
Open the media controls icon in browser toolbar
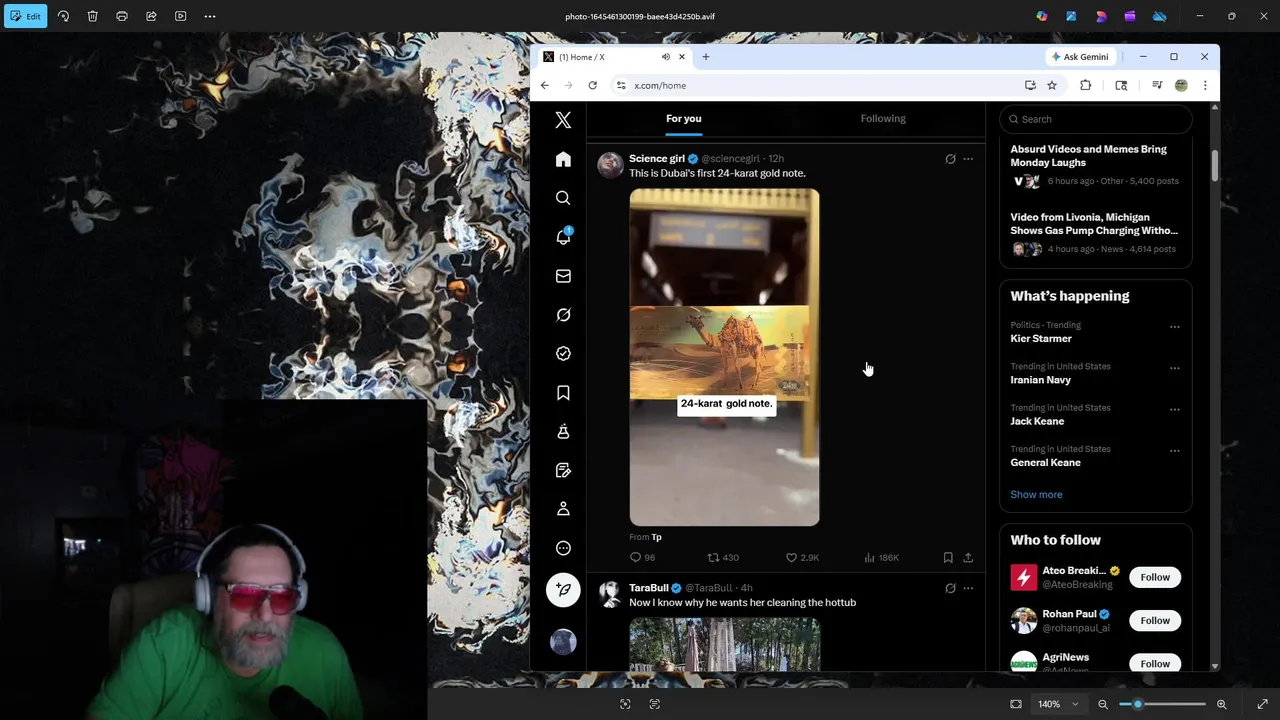click(1157, 85)
